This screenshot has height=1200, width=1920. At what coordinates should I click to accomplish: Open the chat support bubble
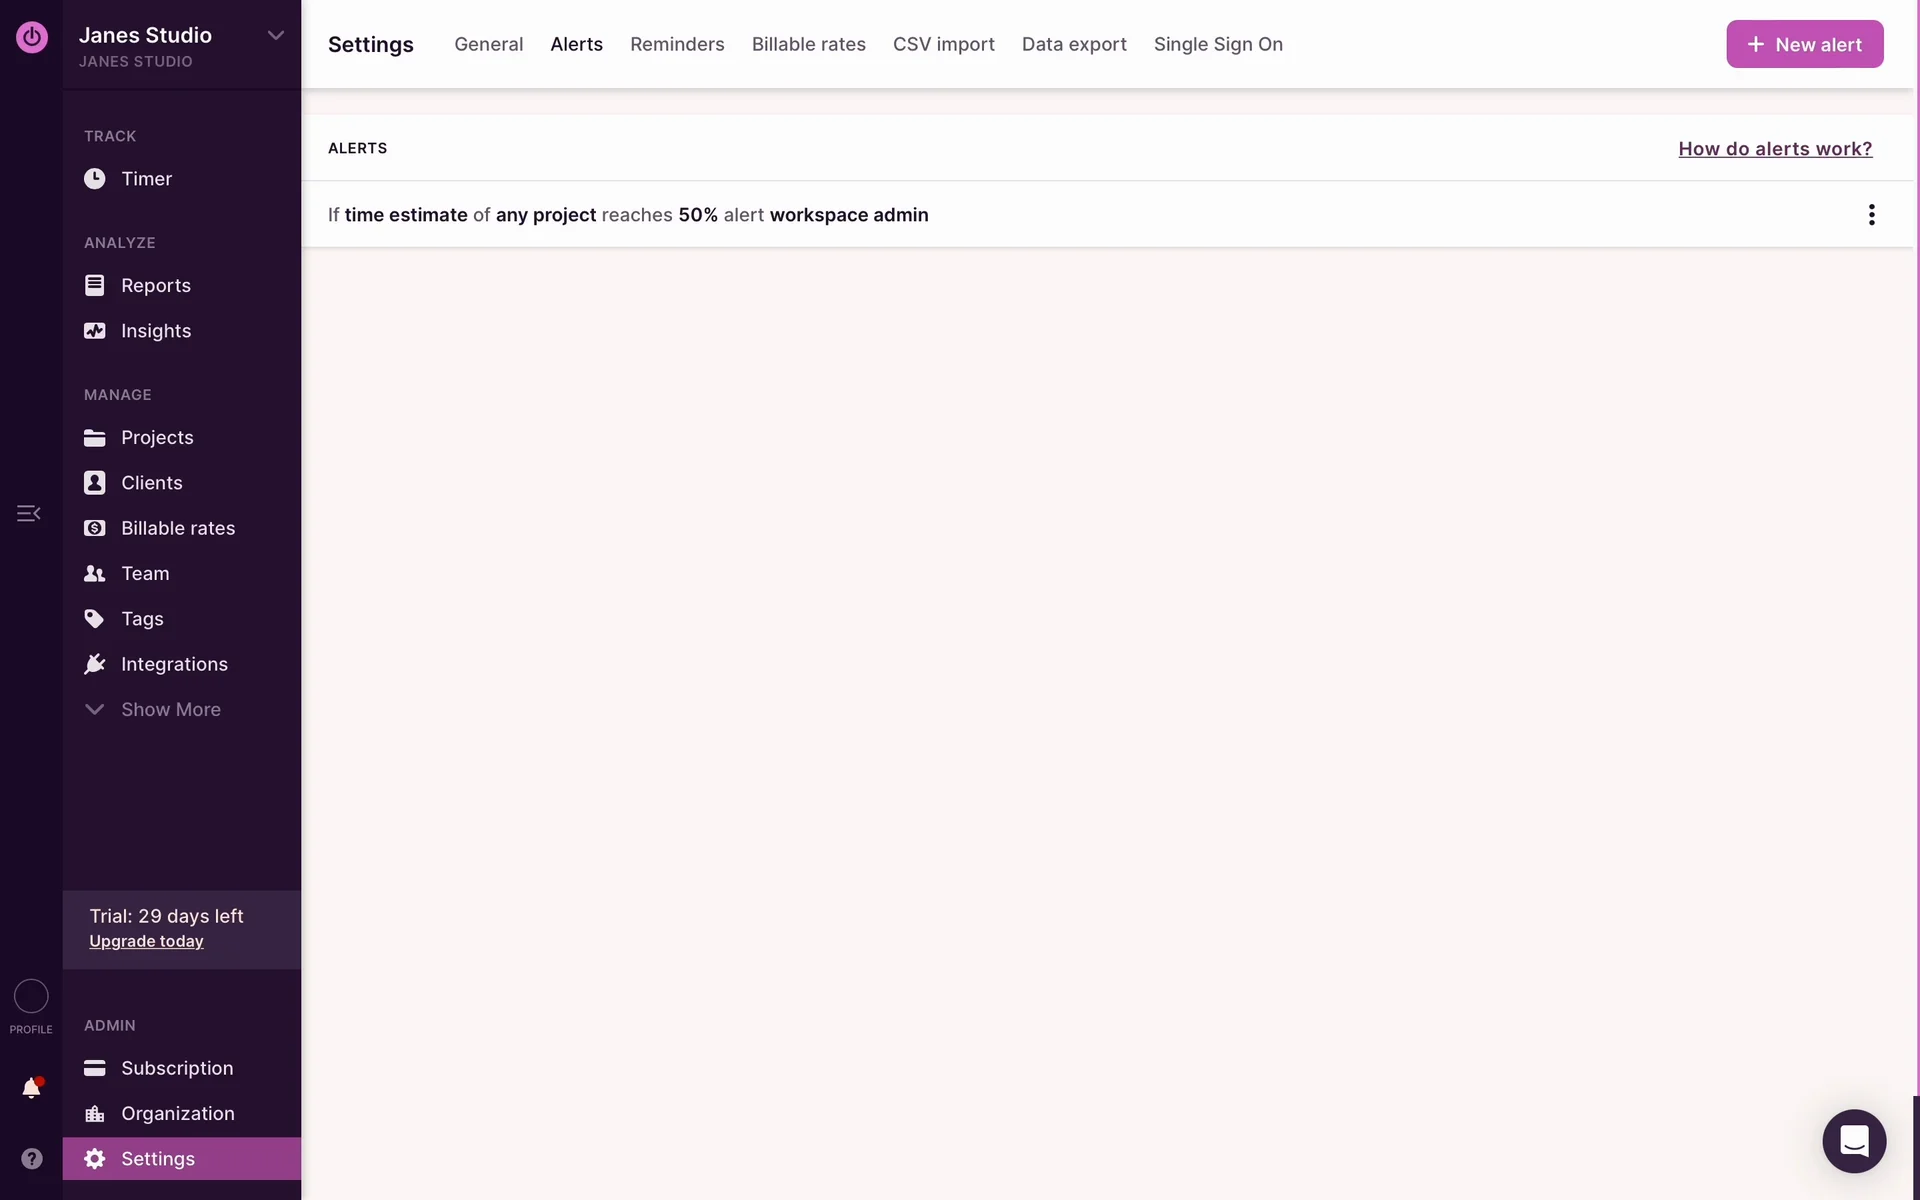pos(1853,1141)
